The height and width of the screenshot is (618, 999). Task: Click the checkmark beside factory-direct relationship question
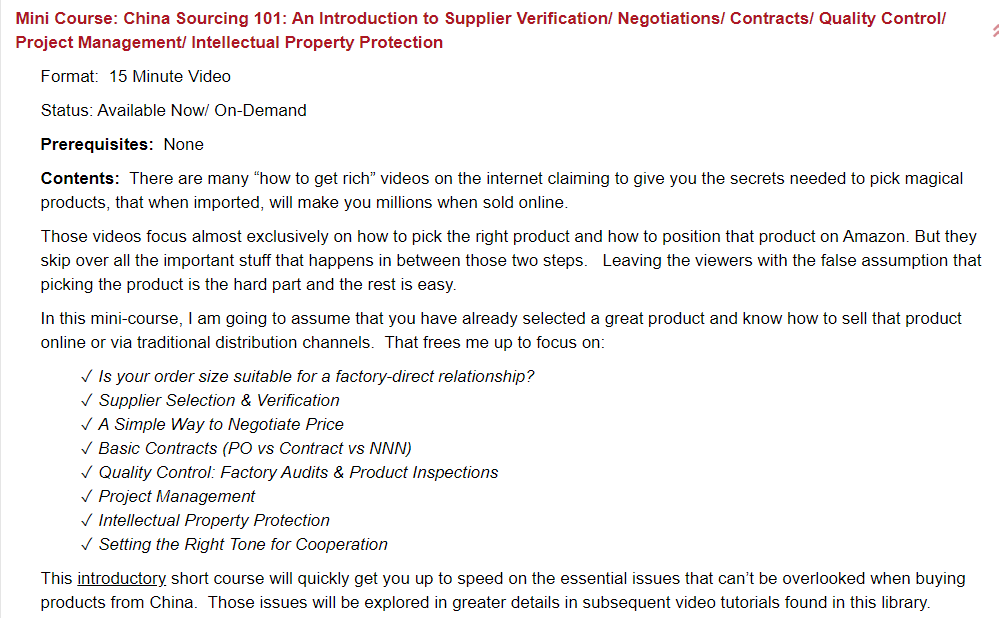point(88,377)
